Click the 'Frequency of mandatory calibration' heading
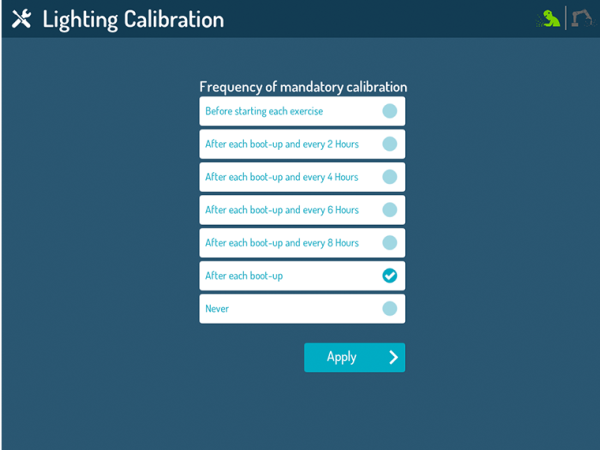 click(303, 87)
